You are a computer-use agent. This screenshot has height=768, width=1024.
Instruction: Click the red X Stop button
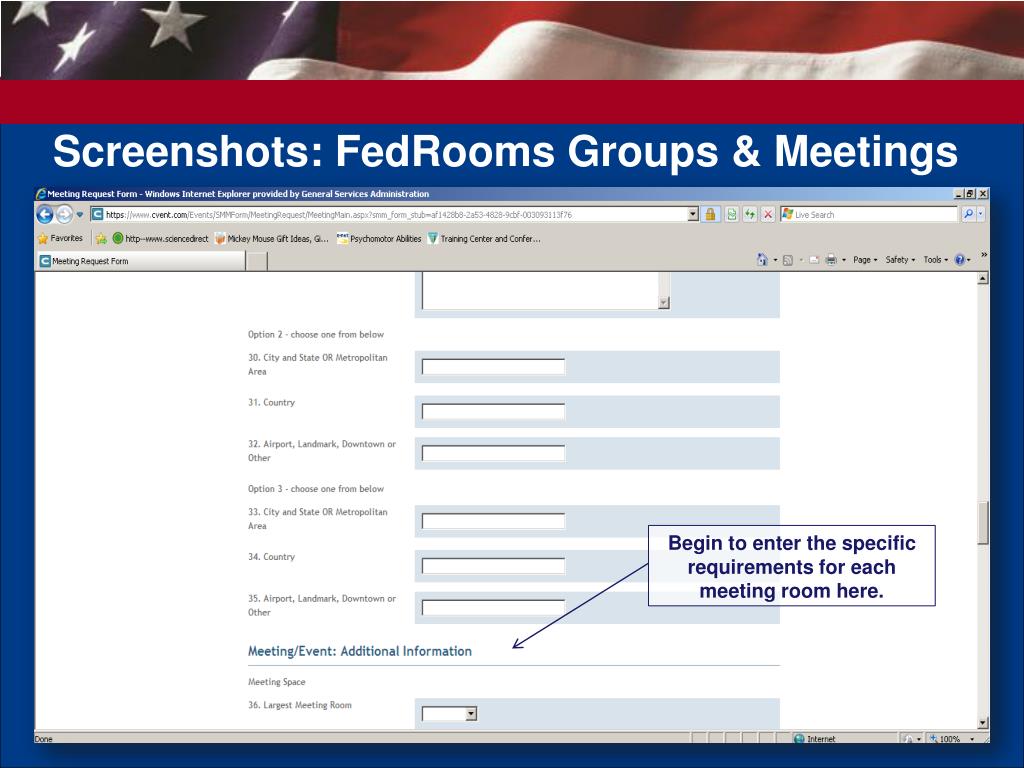point(768,214)
